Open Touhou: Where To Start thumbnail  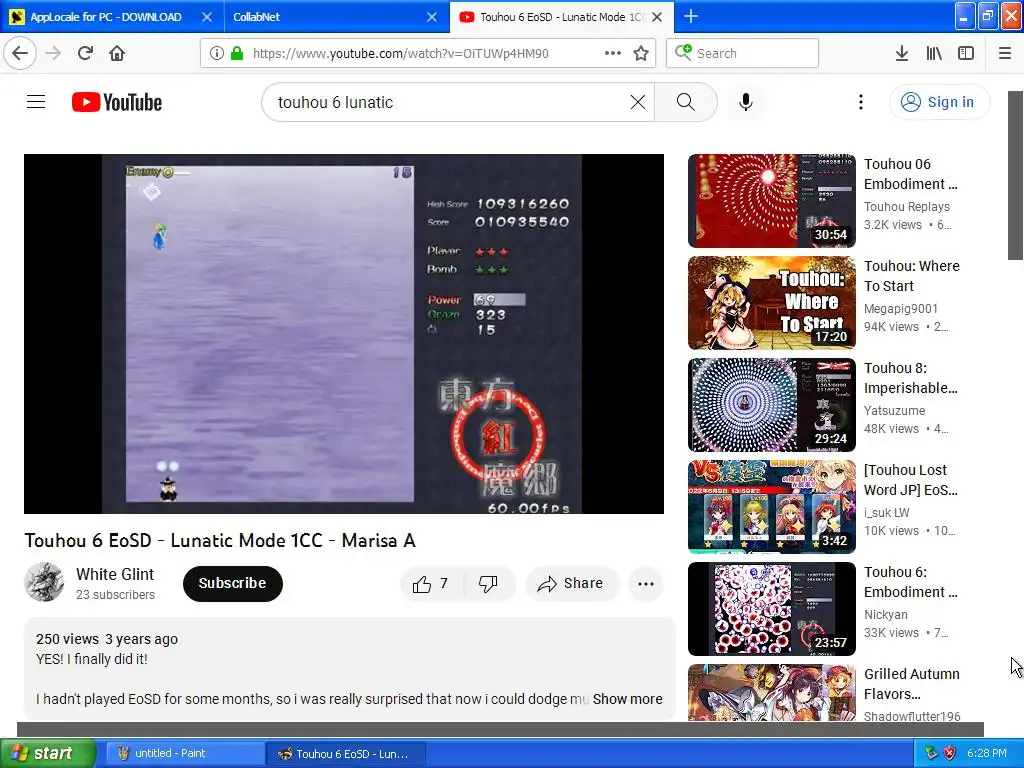tap(772, 303)
